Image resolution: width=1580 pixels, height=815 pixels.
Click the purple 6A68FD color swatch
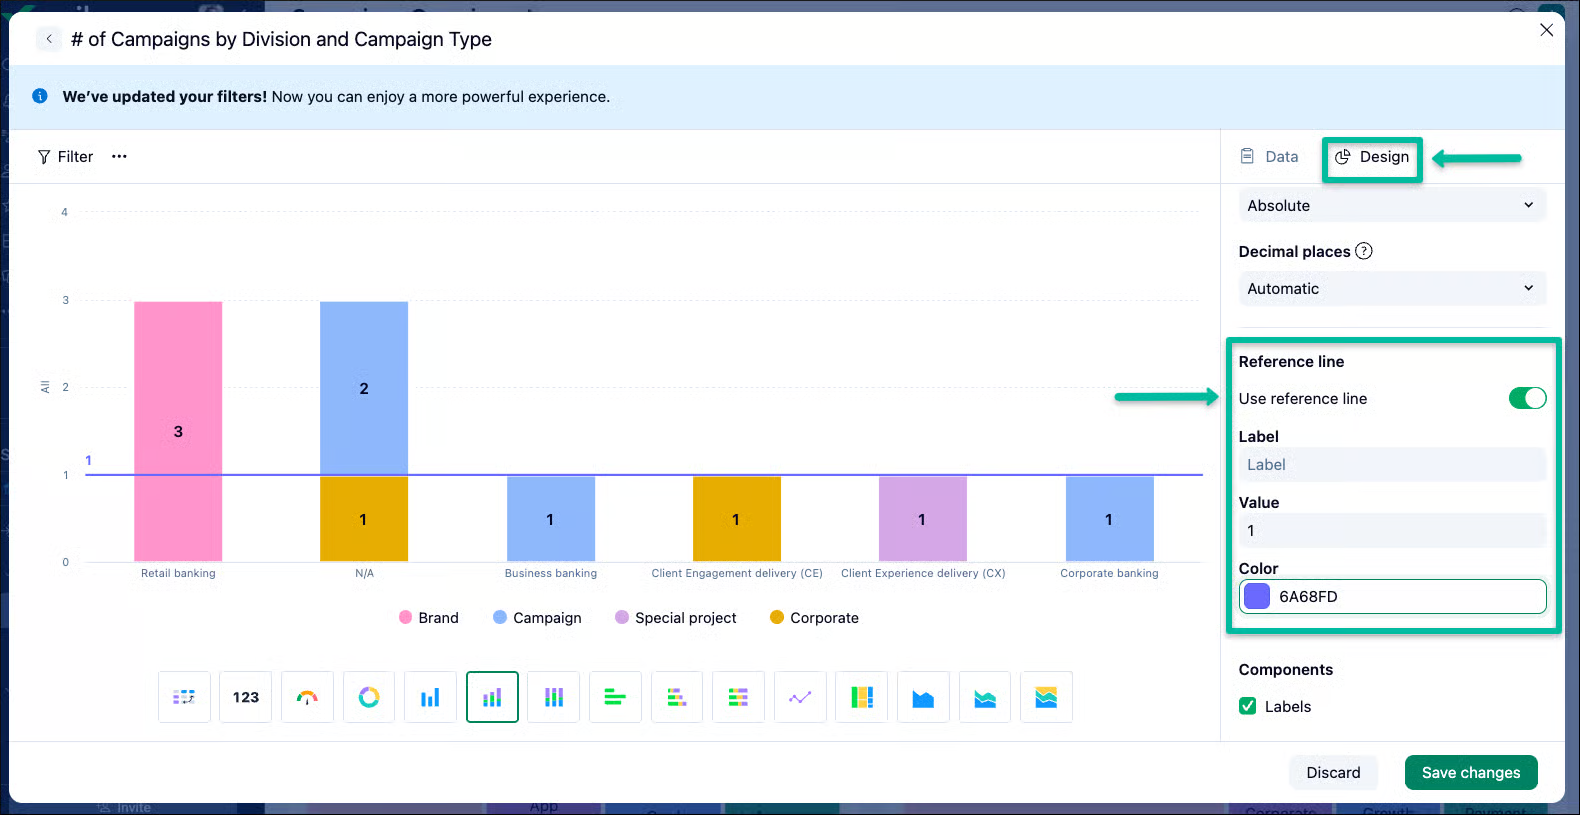point(1257,596)
